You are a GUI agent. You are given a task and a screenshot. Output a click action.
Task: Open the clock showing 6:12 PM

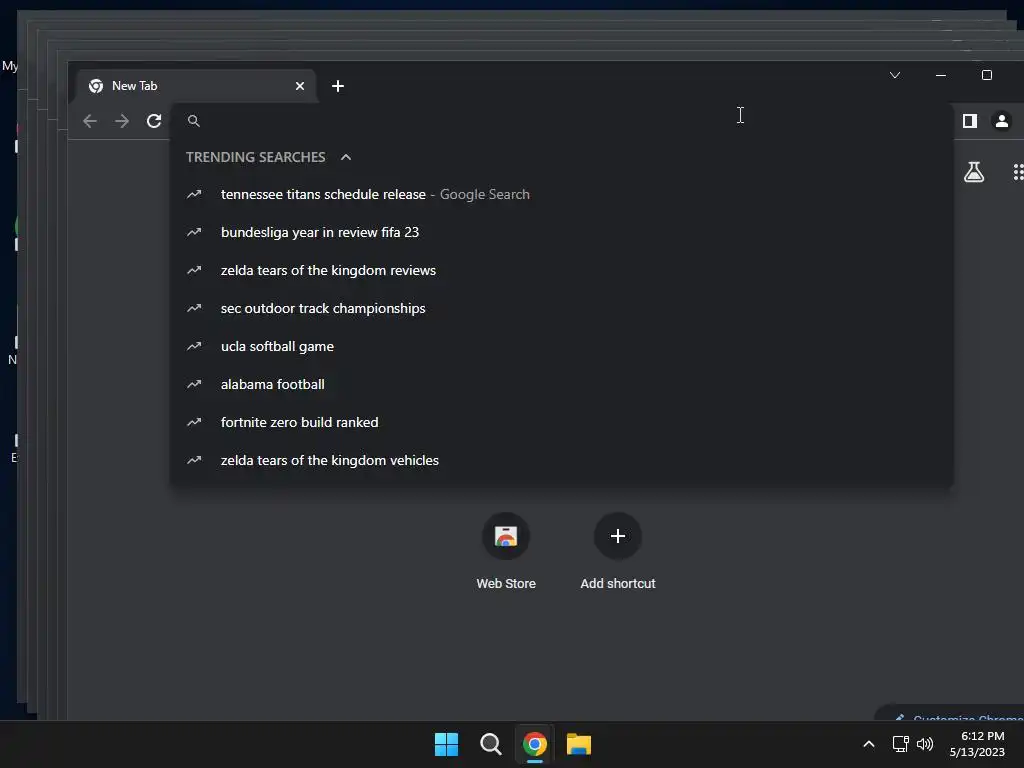[x=978, y=744]
